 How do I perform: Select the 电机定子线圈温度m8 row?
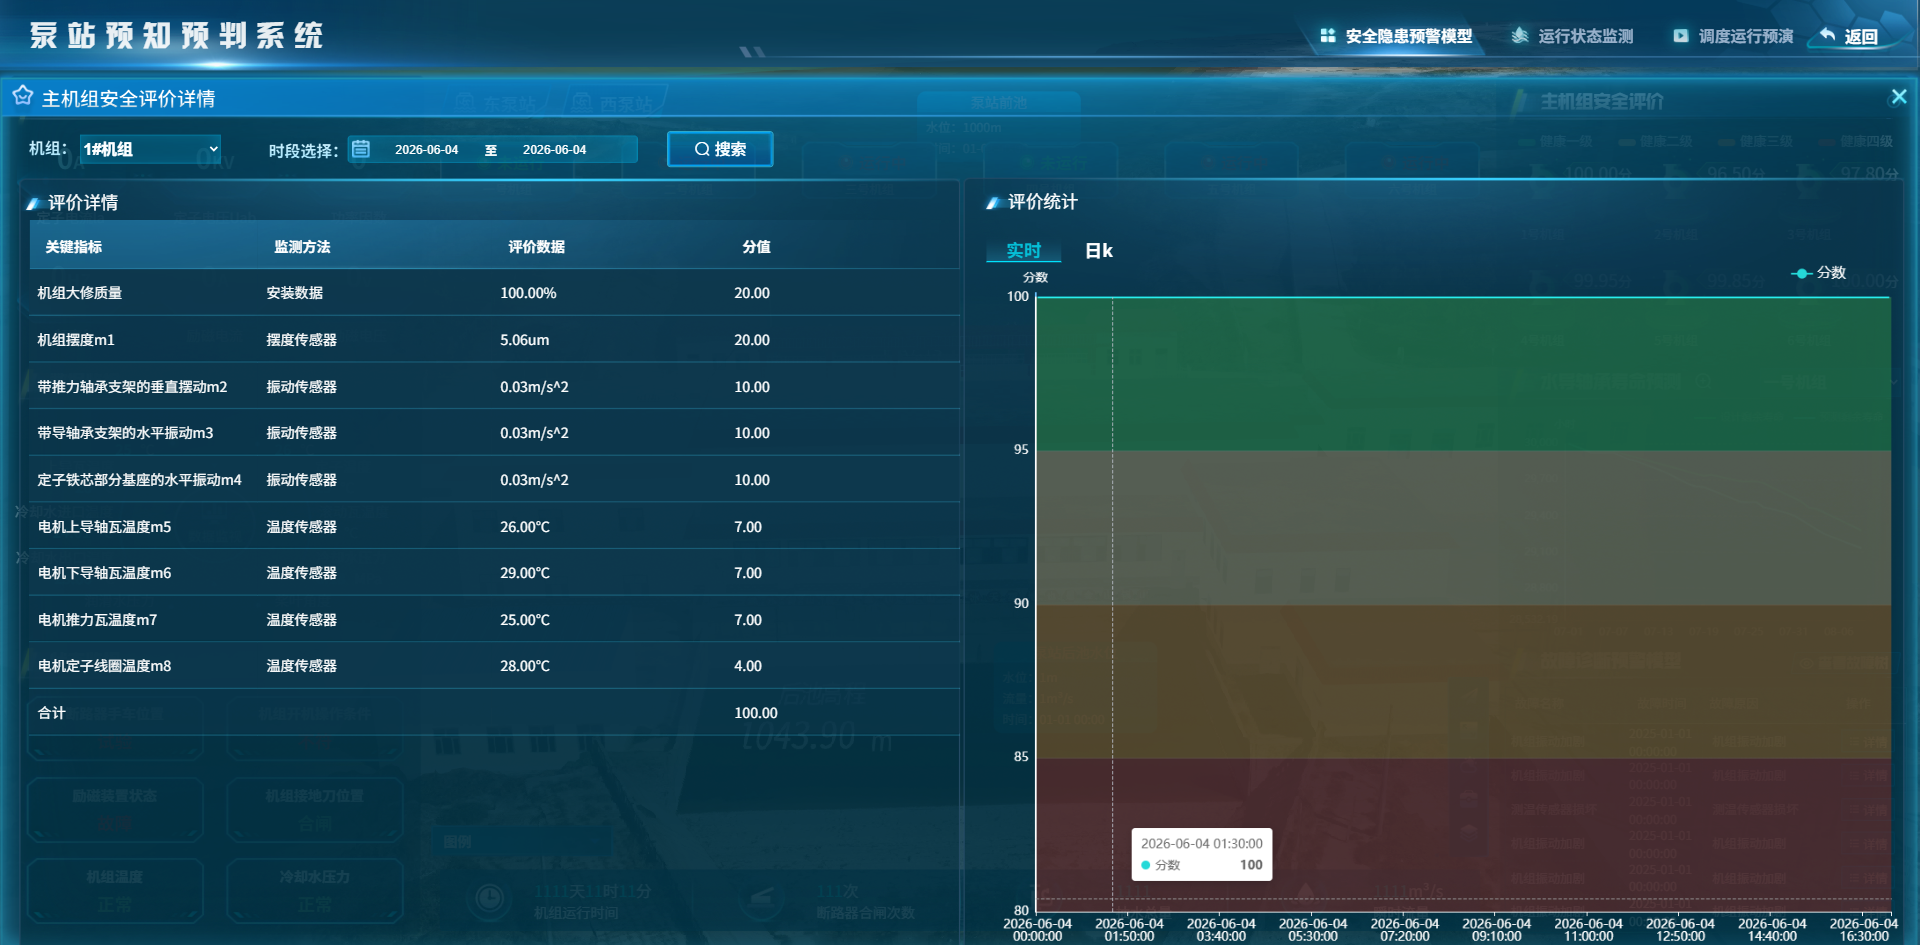495,666
